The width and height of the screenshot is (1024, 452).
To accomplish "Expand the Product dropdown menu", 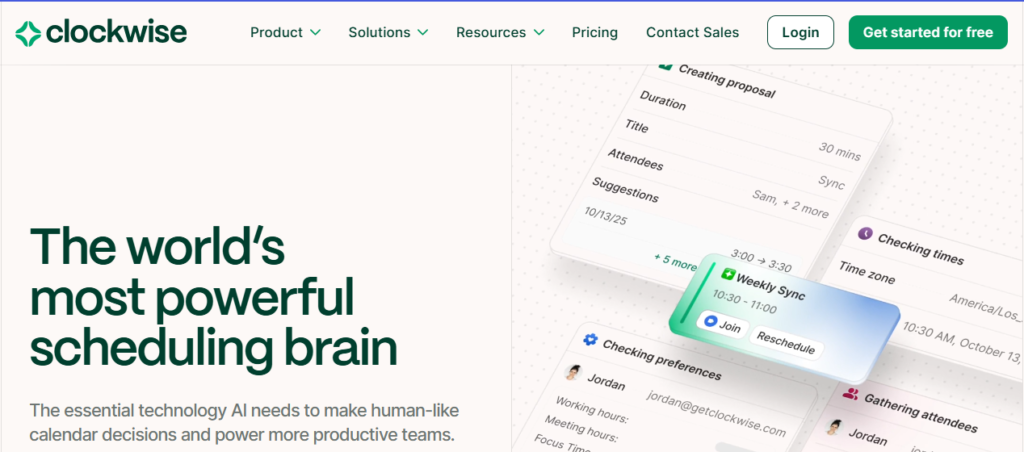I will pos(285,32).
